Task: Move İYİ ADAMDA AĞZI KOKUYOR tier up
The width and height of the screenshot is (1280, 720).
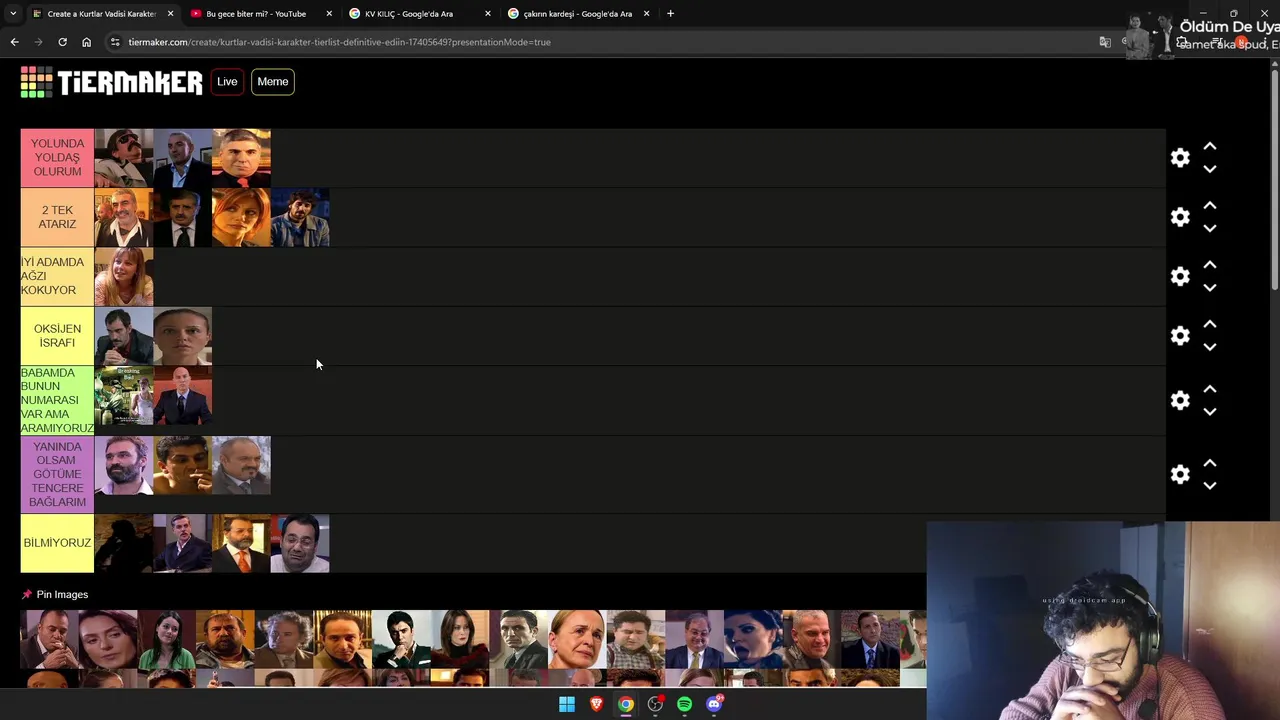Action: (1210, 264)
